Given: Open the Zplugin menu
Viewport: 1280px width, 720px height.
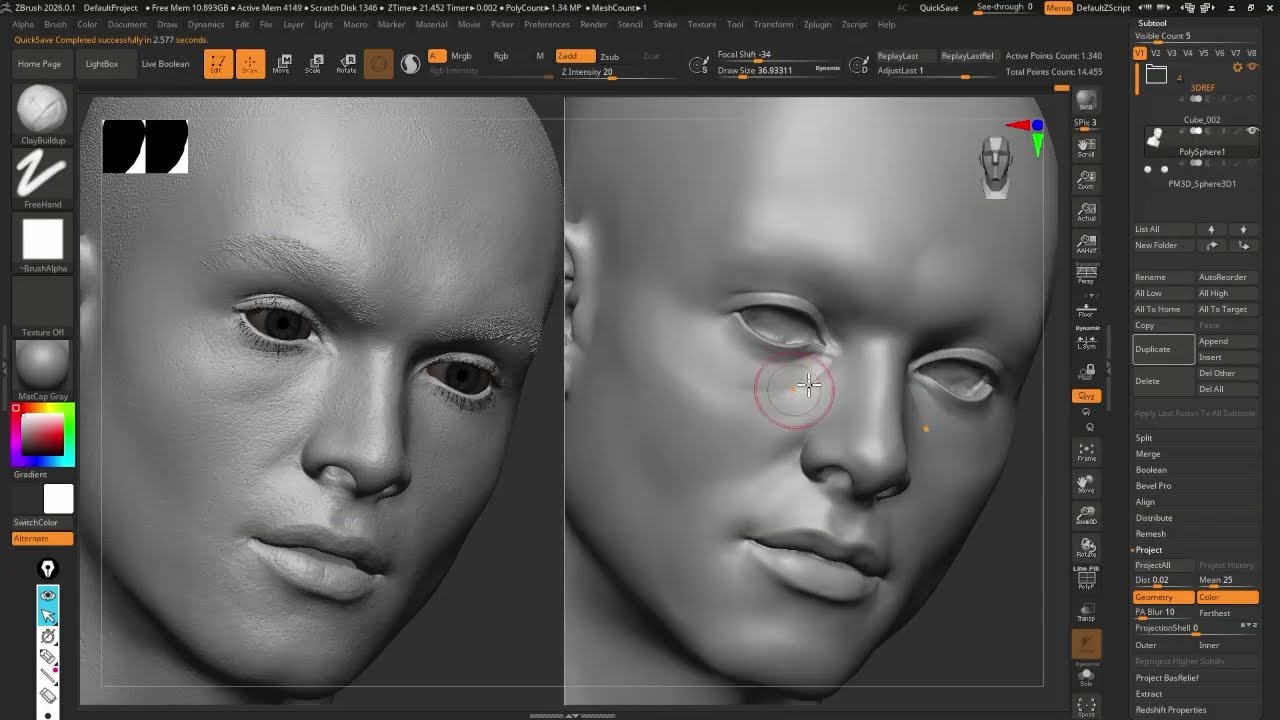Looking at the screenshot, I should coord(817,24).
